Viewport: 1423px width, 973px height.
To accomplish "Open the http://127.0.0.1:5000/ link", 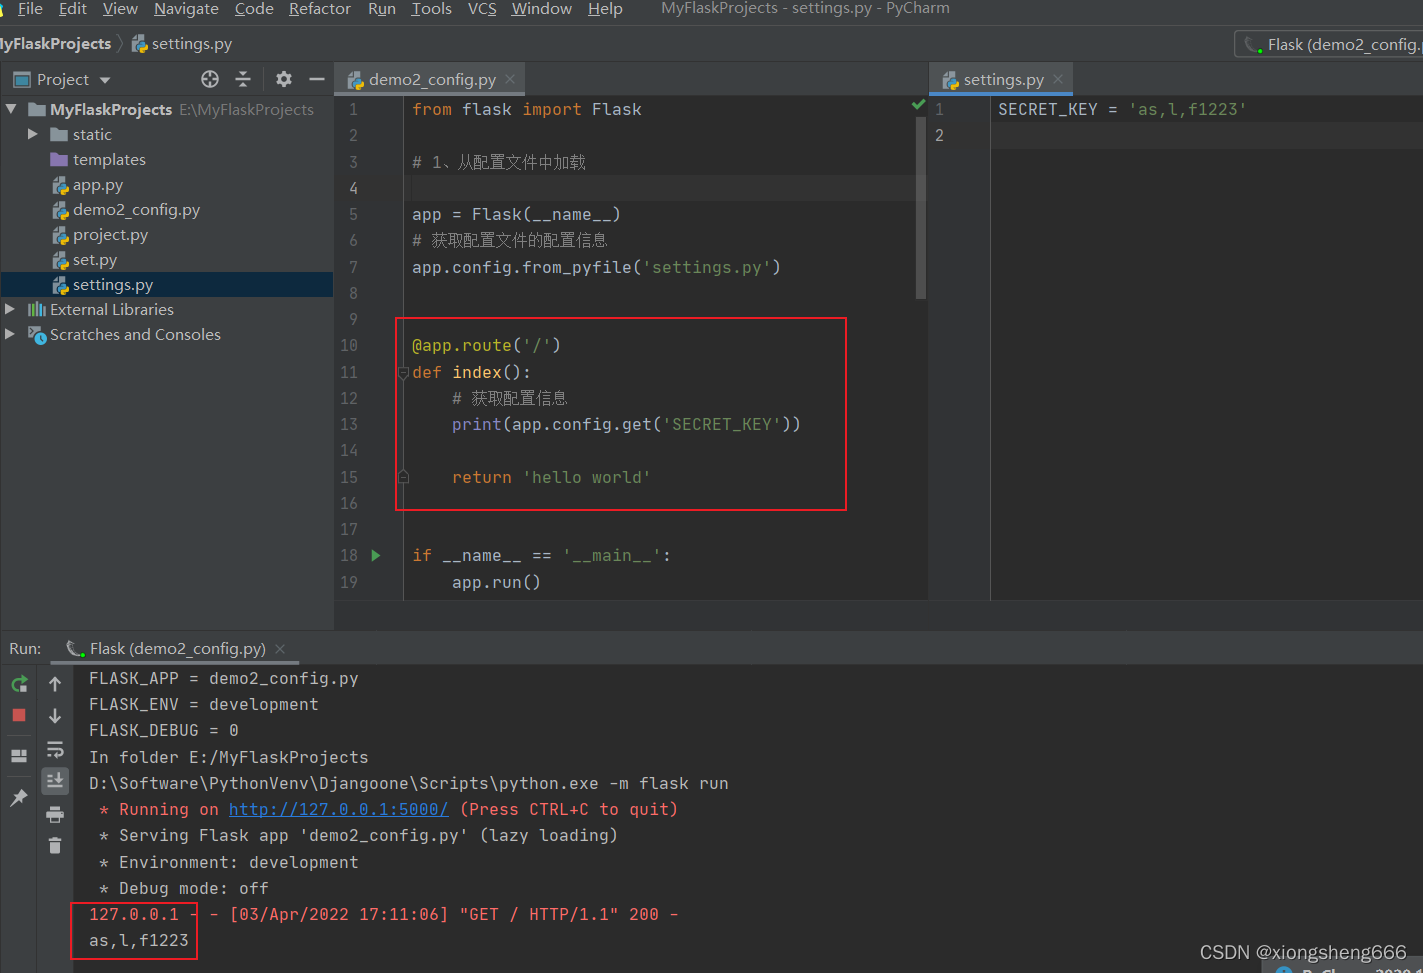I will click(339, 809).
